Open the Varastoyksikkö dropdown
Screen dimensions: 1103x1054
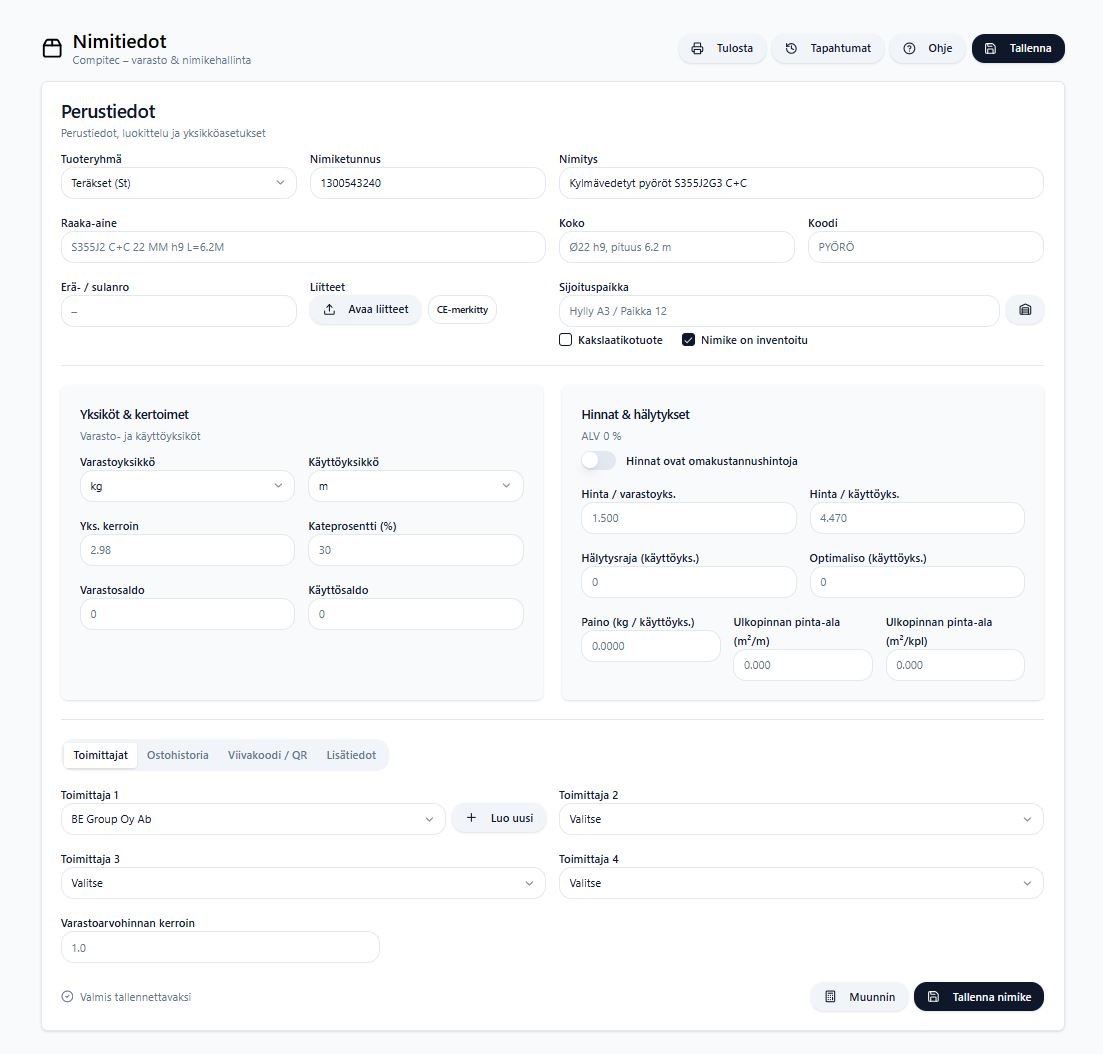coord(187,486)
